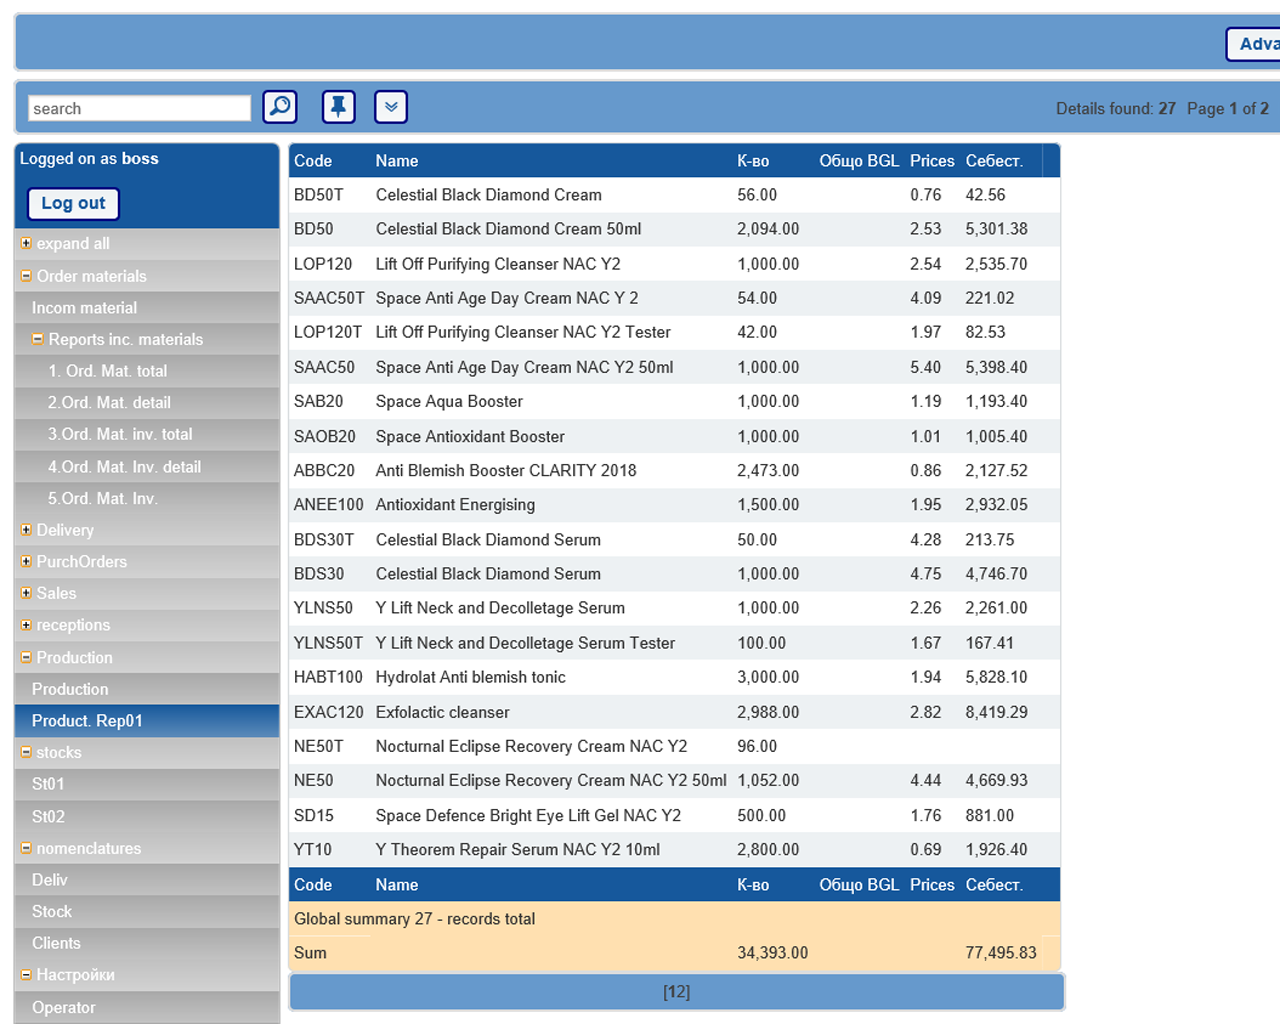Open 1. Ord. Mat. total report
This screenshot has width=1280, height=1024.
point(107,371)
